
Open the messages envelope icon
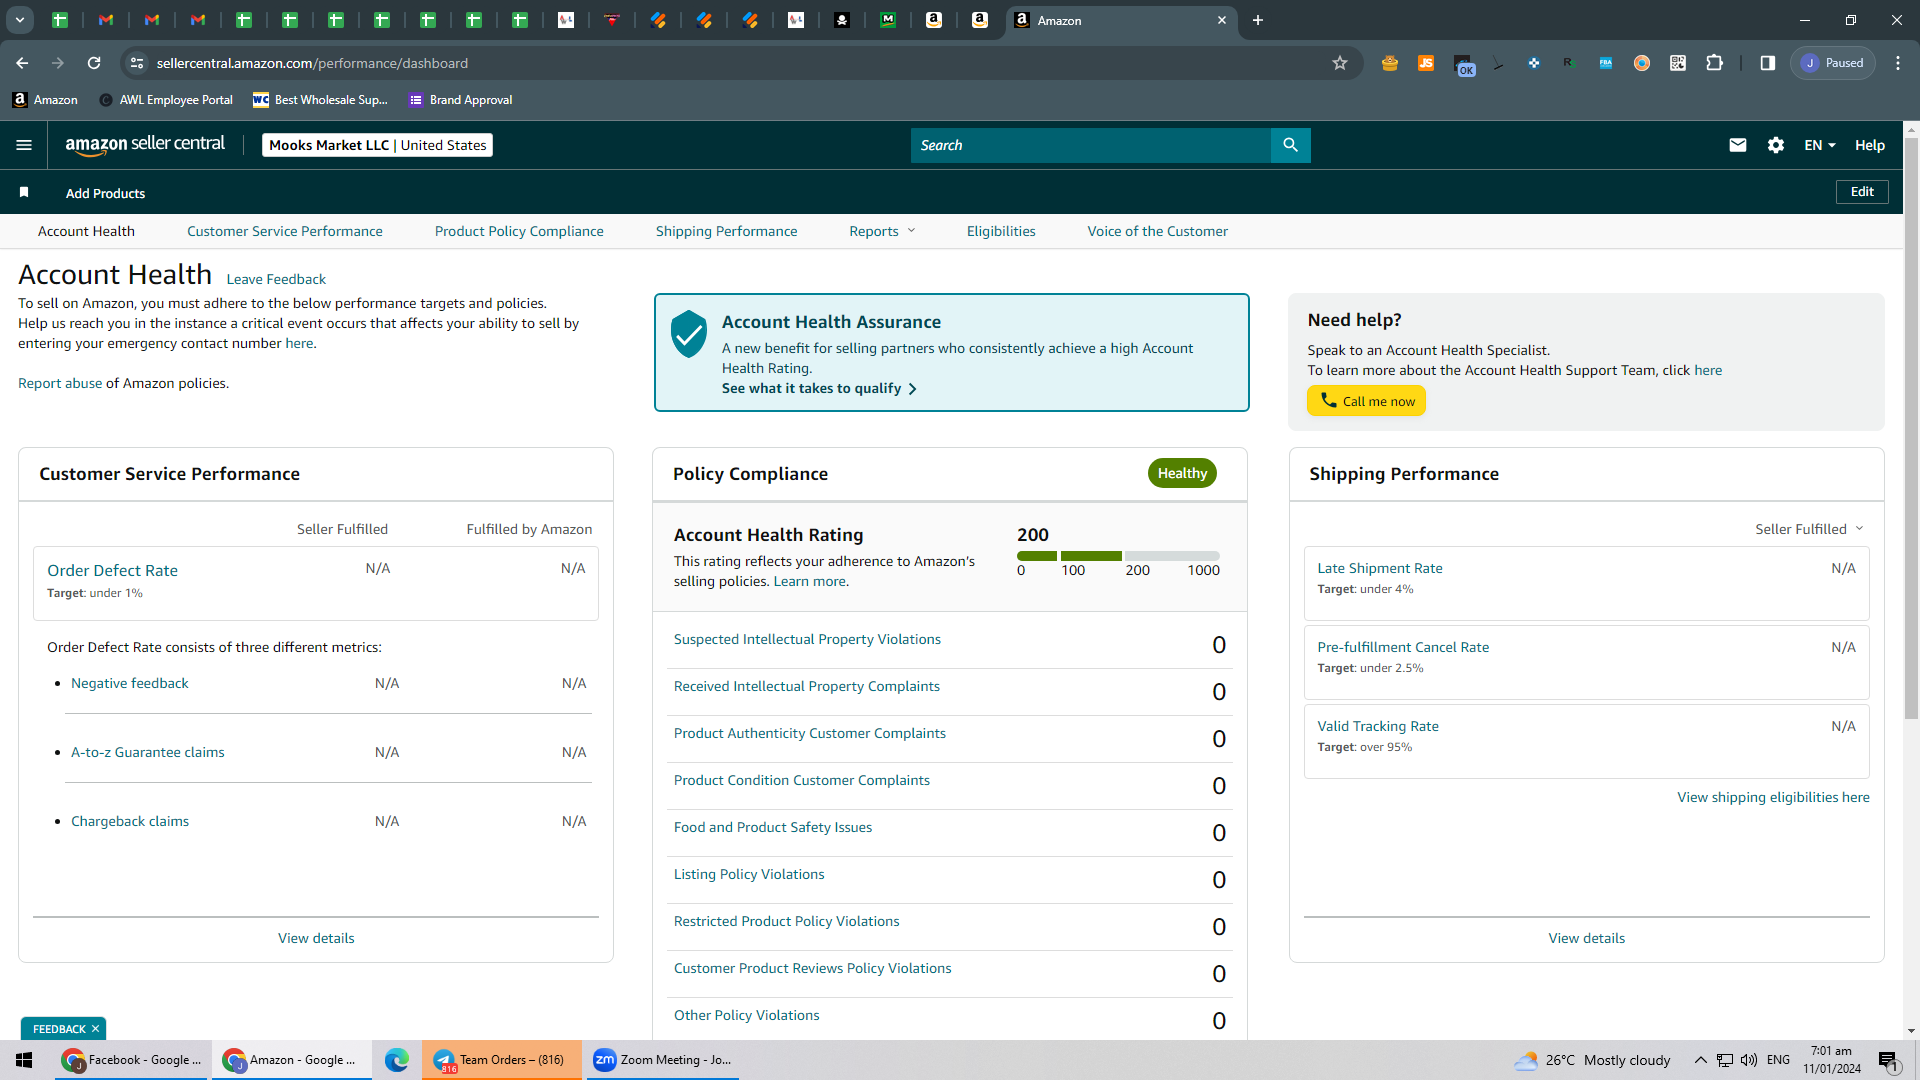[x=1738, y=145]
